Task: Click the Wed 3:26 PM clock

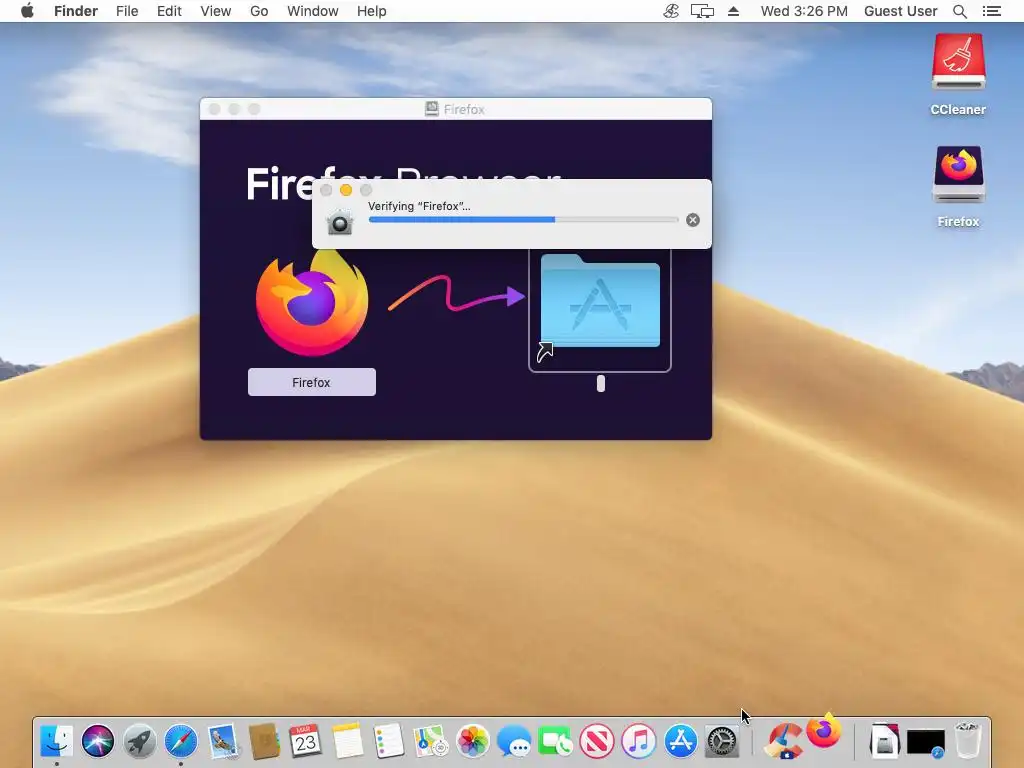Action: pyautogui.click(x=804, y=11)
